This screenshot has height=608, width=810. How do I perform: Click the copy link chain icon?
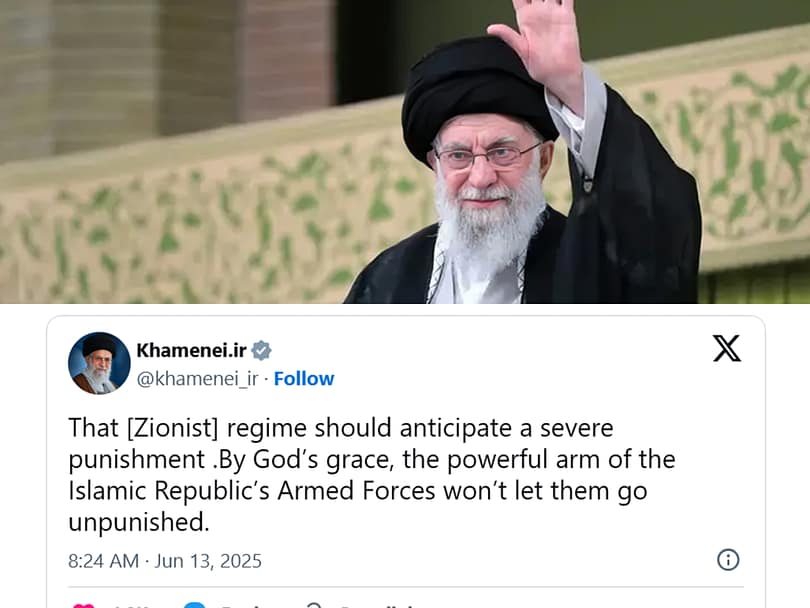tap(314, 605)
